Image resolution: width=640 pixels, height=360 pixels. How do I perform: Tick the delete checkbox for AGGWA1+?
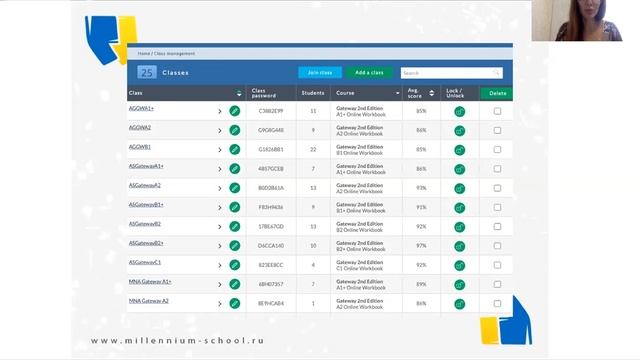coord(497,111)
